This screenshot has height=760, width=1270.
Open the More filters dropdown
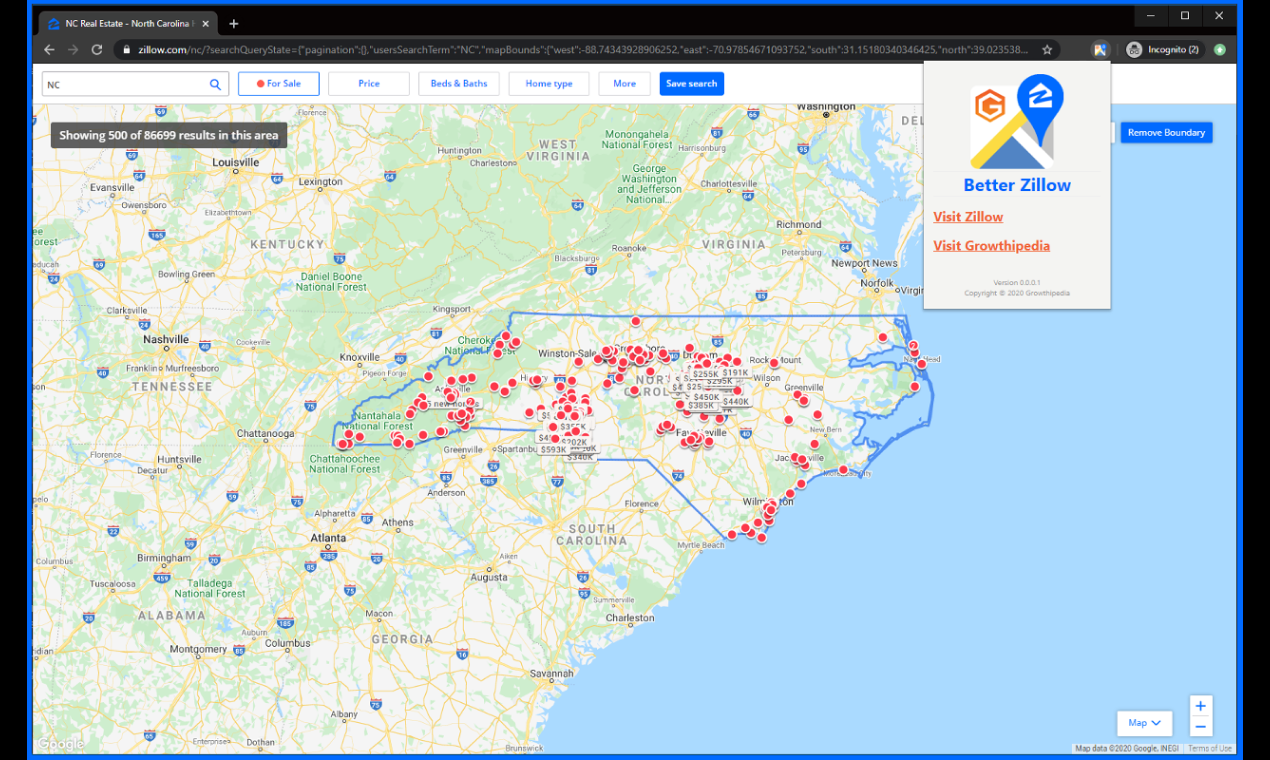(625, 84)
